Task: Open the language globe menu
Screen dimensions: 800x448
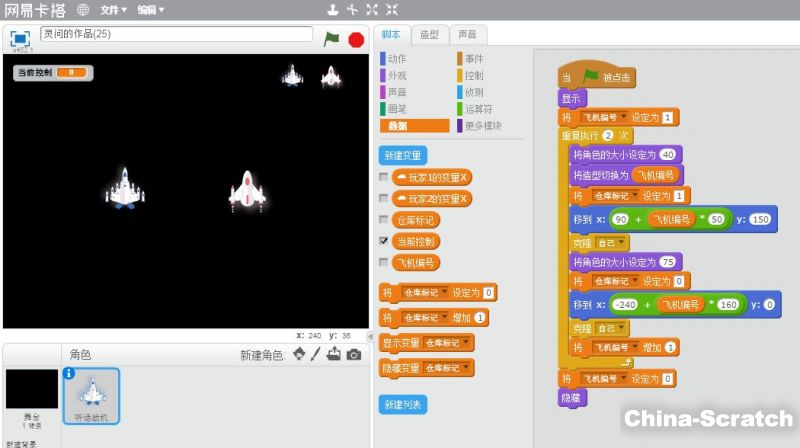Action: 82,10
